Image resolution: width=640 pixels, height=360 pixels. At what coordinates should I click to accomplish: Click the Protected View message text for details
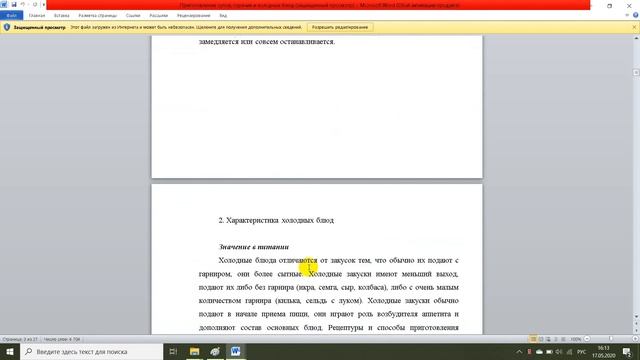186,27
